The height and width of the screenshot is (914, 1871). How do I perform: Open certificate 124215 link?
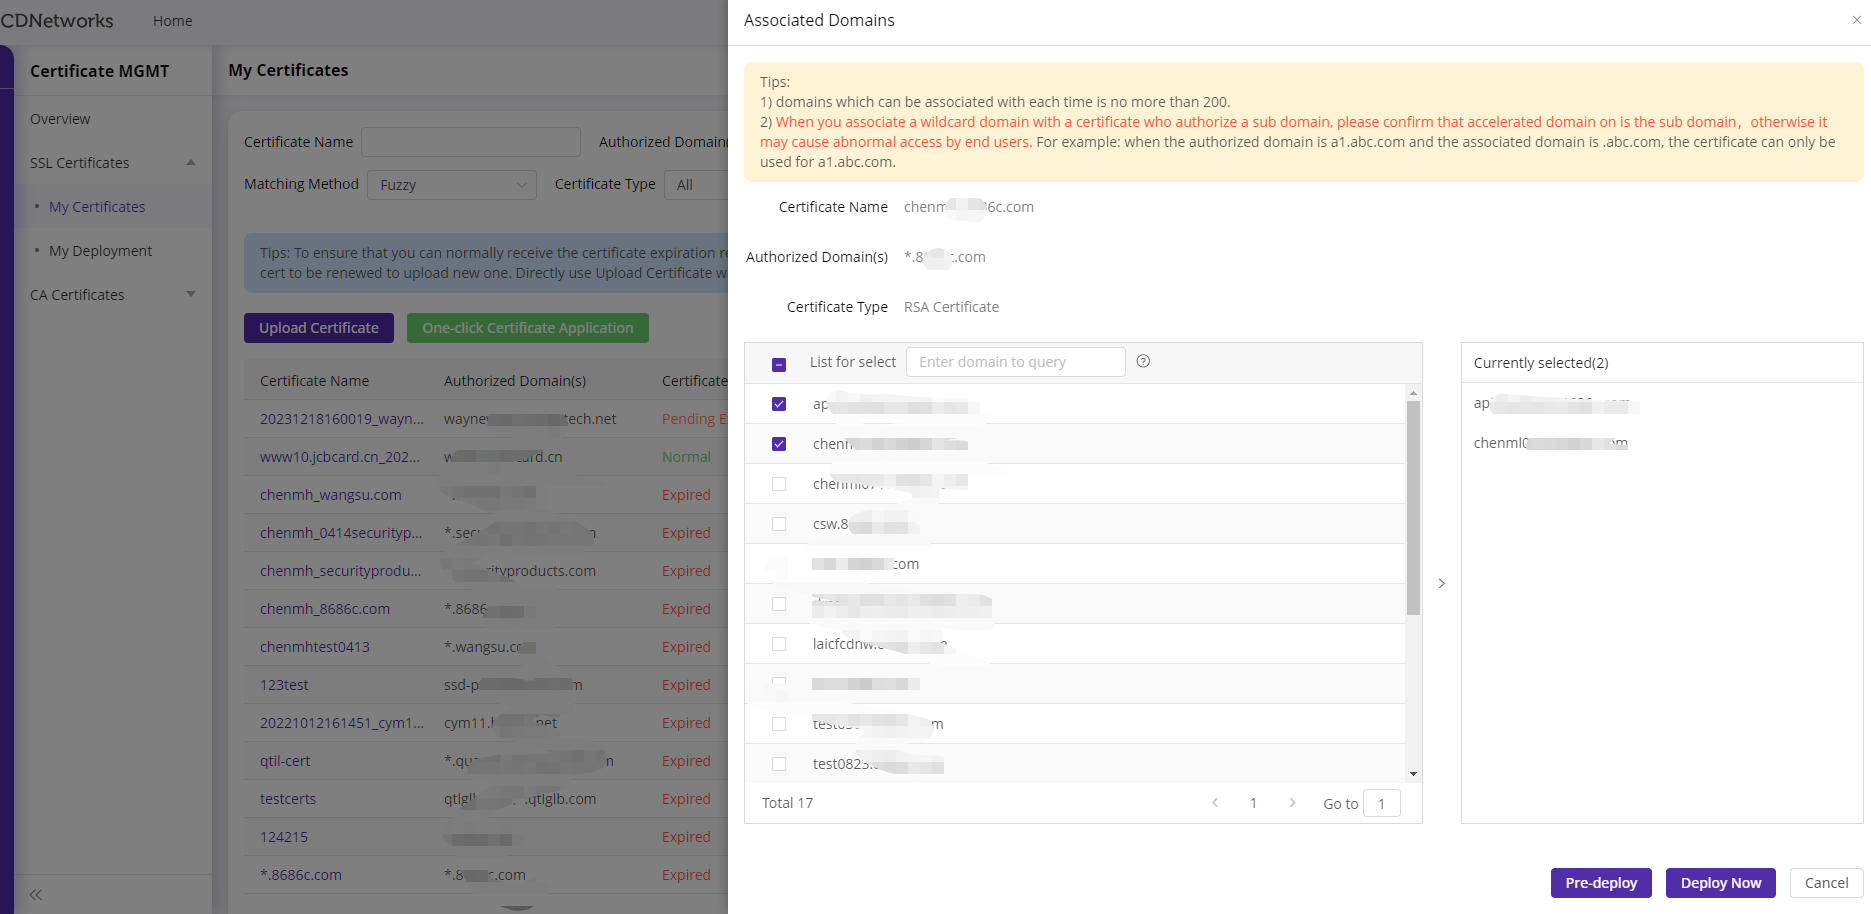pos(284,837)
